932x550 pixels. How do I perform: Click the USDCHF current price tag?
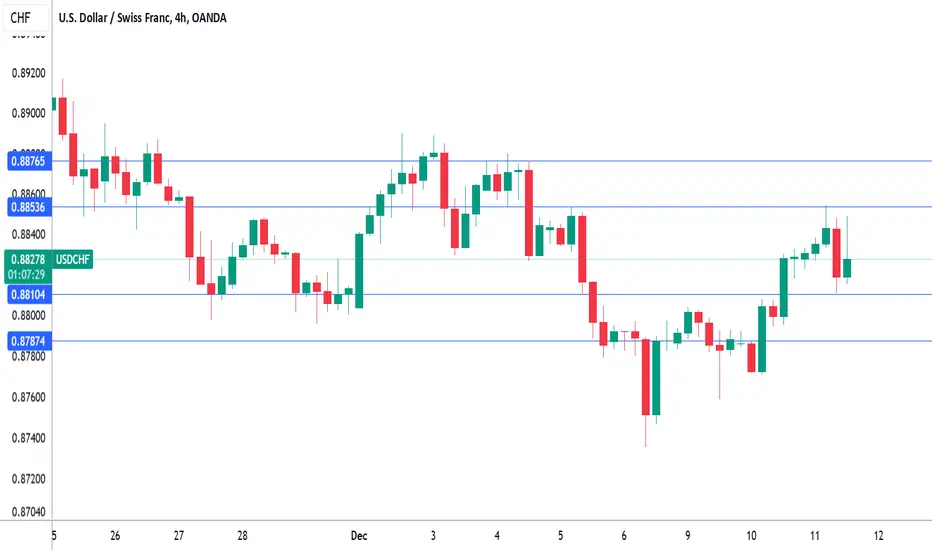(x=73, y=259)
